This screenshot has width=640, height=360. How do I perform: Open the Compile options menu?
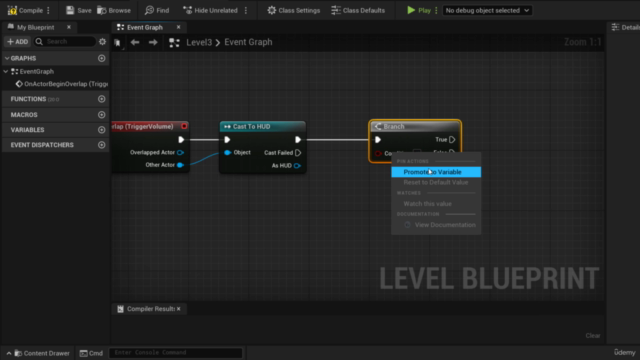click(x=49, y=10)
